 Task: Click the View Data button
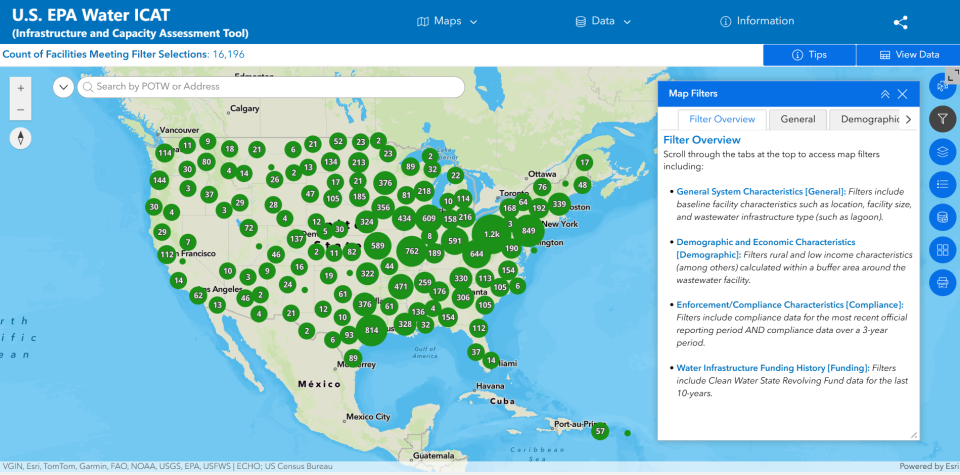(x=909, y=54)
